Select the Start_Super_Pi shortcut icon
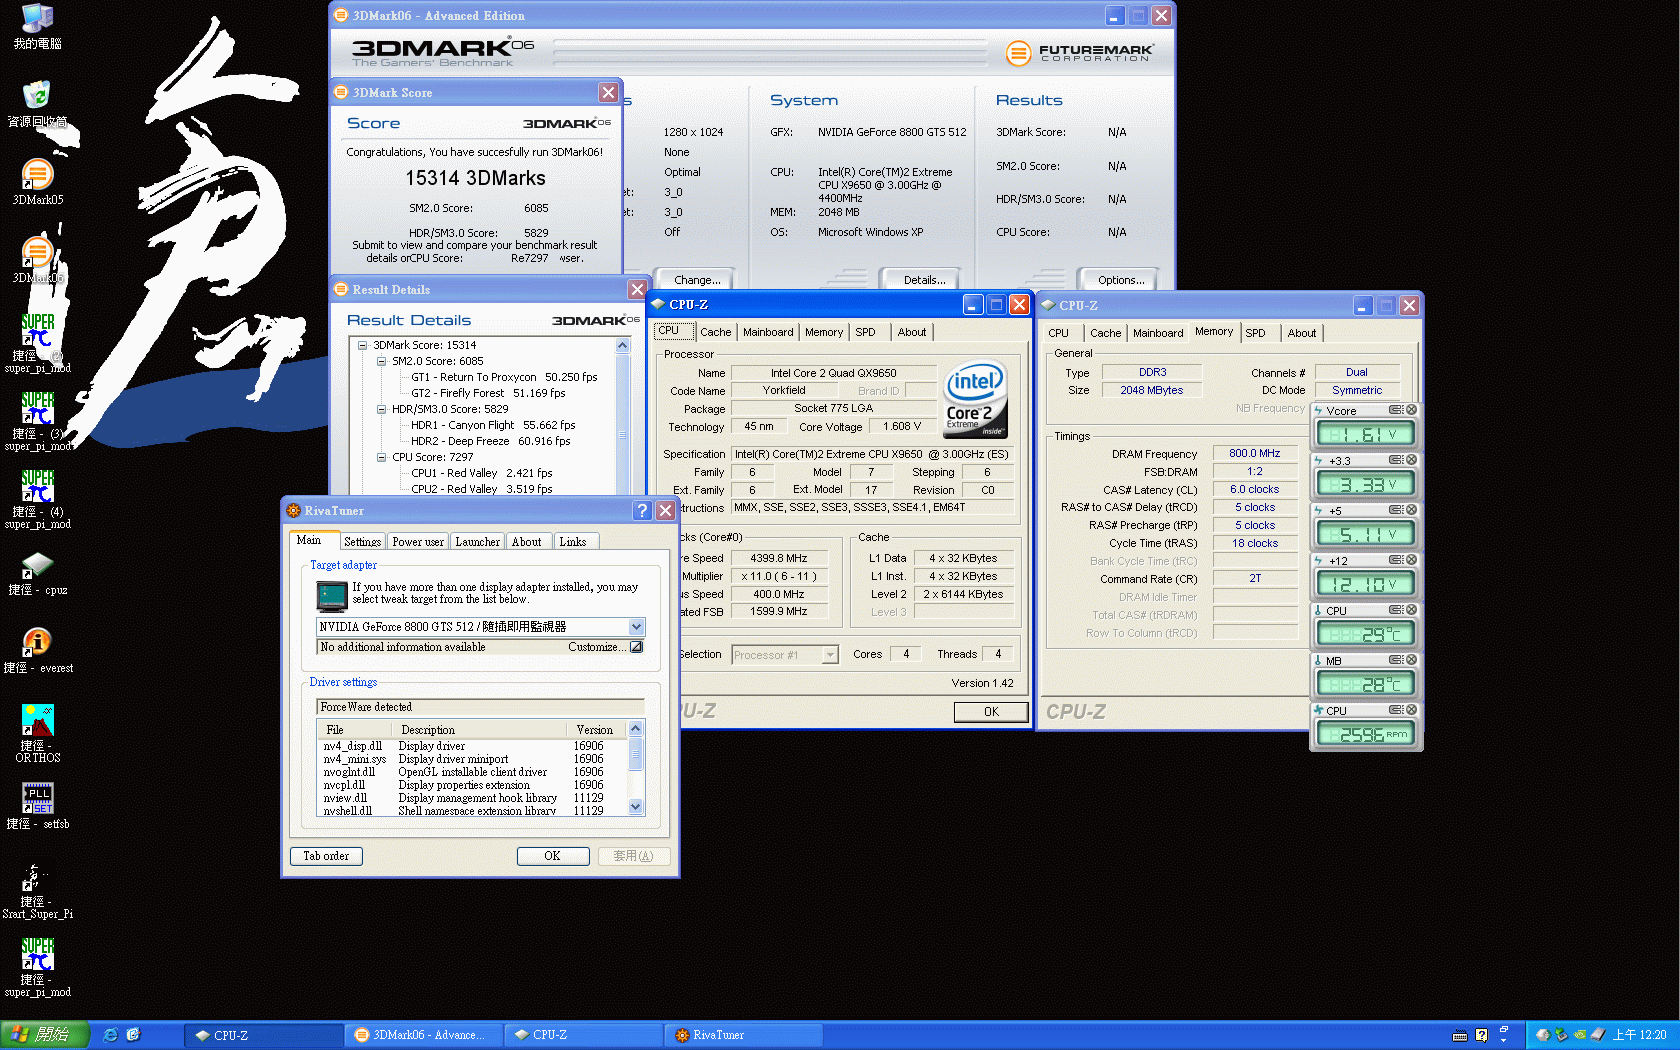 pyautogui.click(x=37, y=891)
